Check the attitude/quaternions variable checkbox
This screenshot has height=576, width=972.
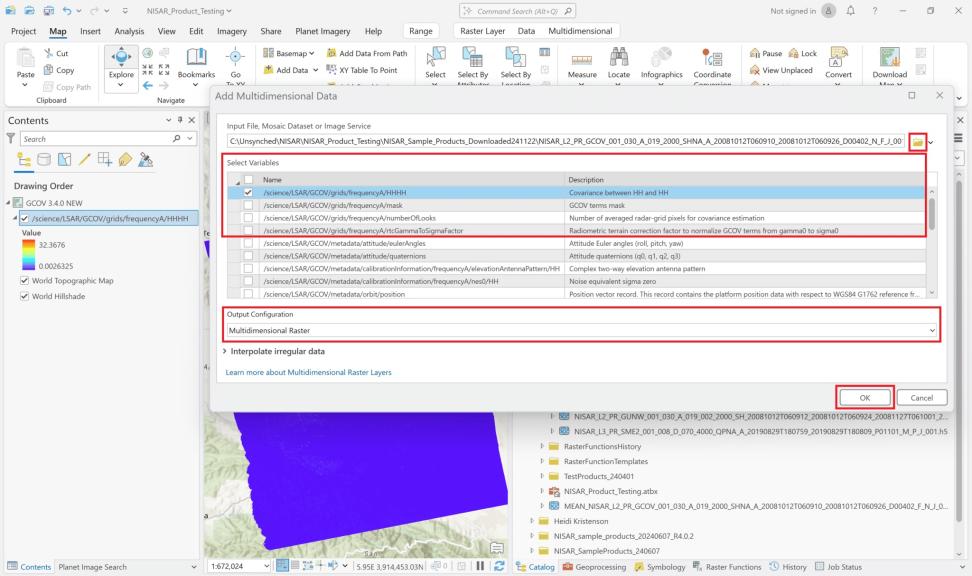tap(248, 256)
